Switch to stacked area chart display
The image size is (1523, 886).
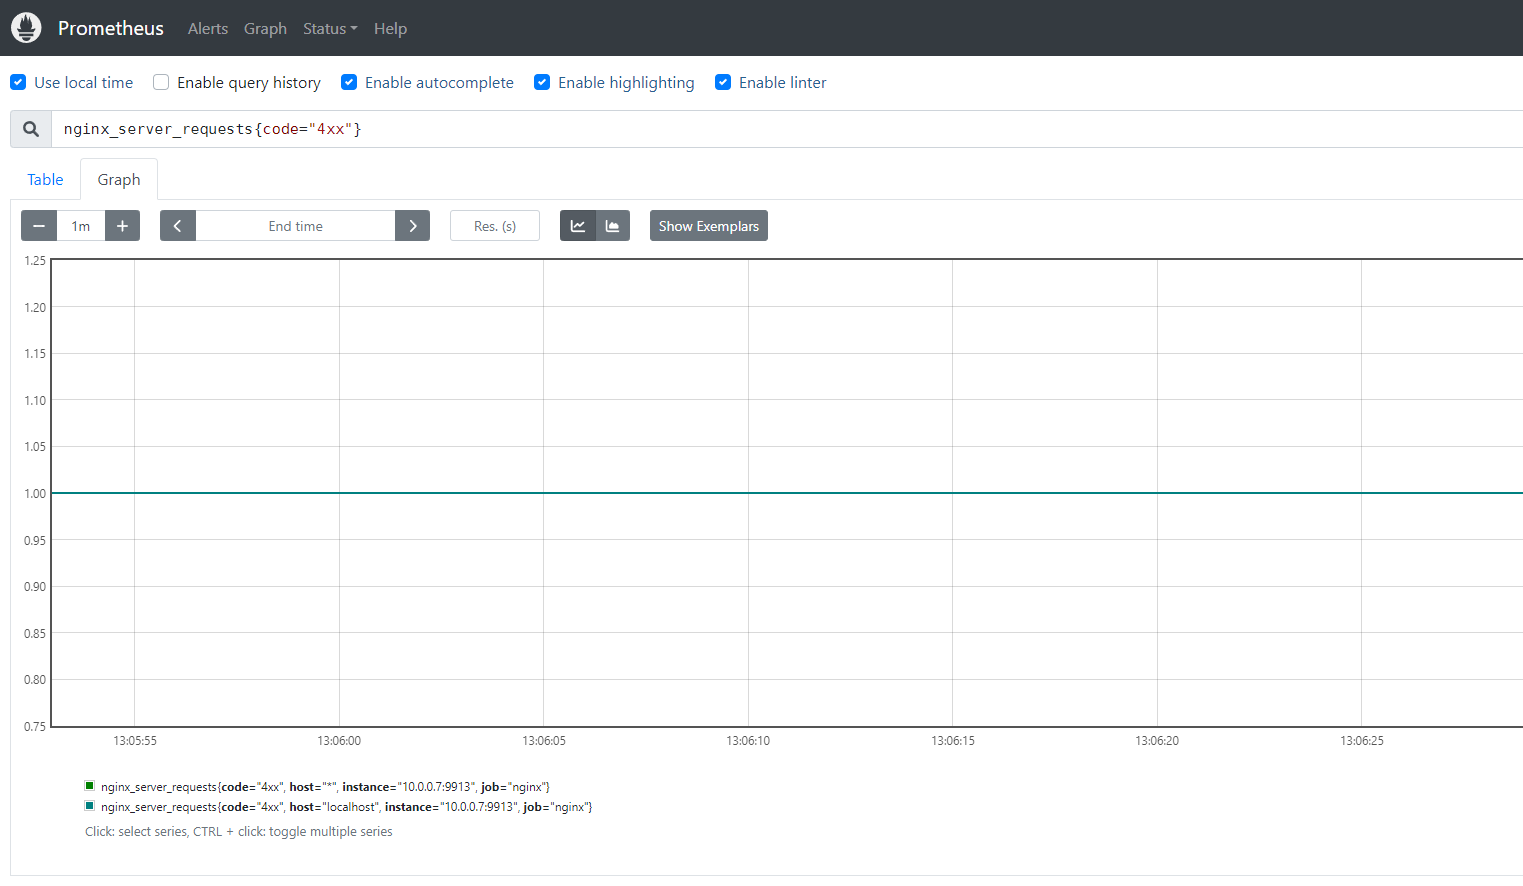(613, 226)
